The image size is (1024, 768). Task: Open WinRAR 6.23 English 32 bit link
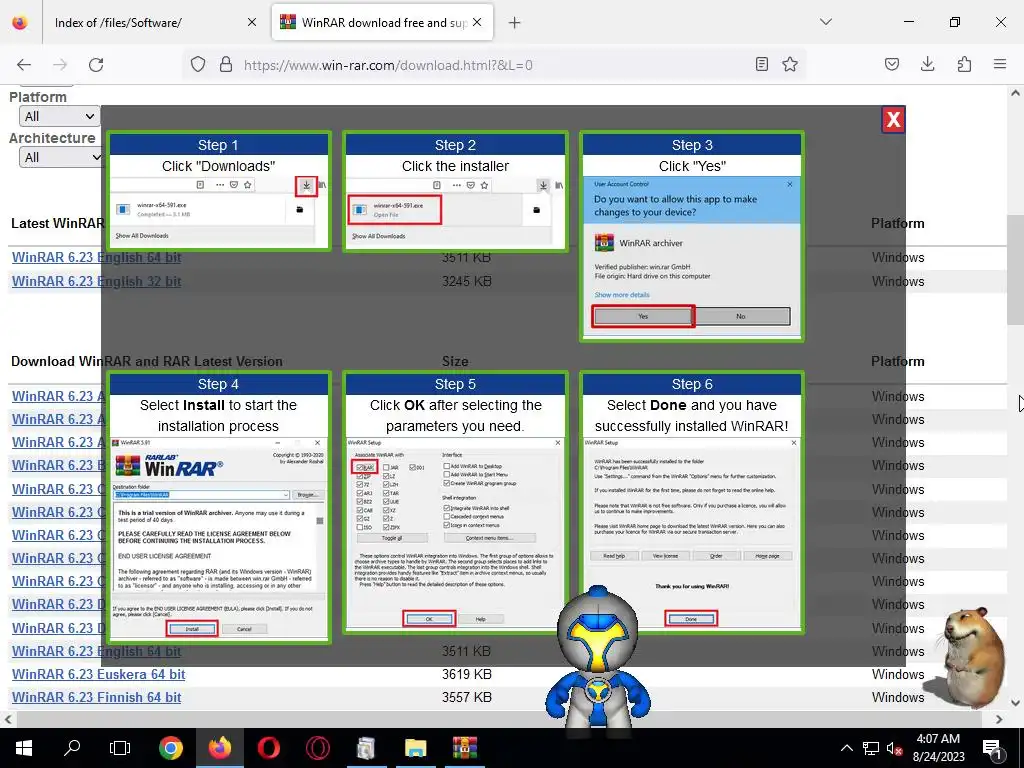coord(96,281)
